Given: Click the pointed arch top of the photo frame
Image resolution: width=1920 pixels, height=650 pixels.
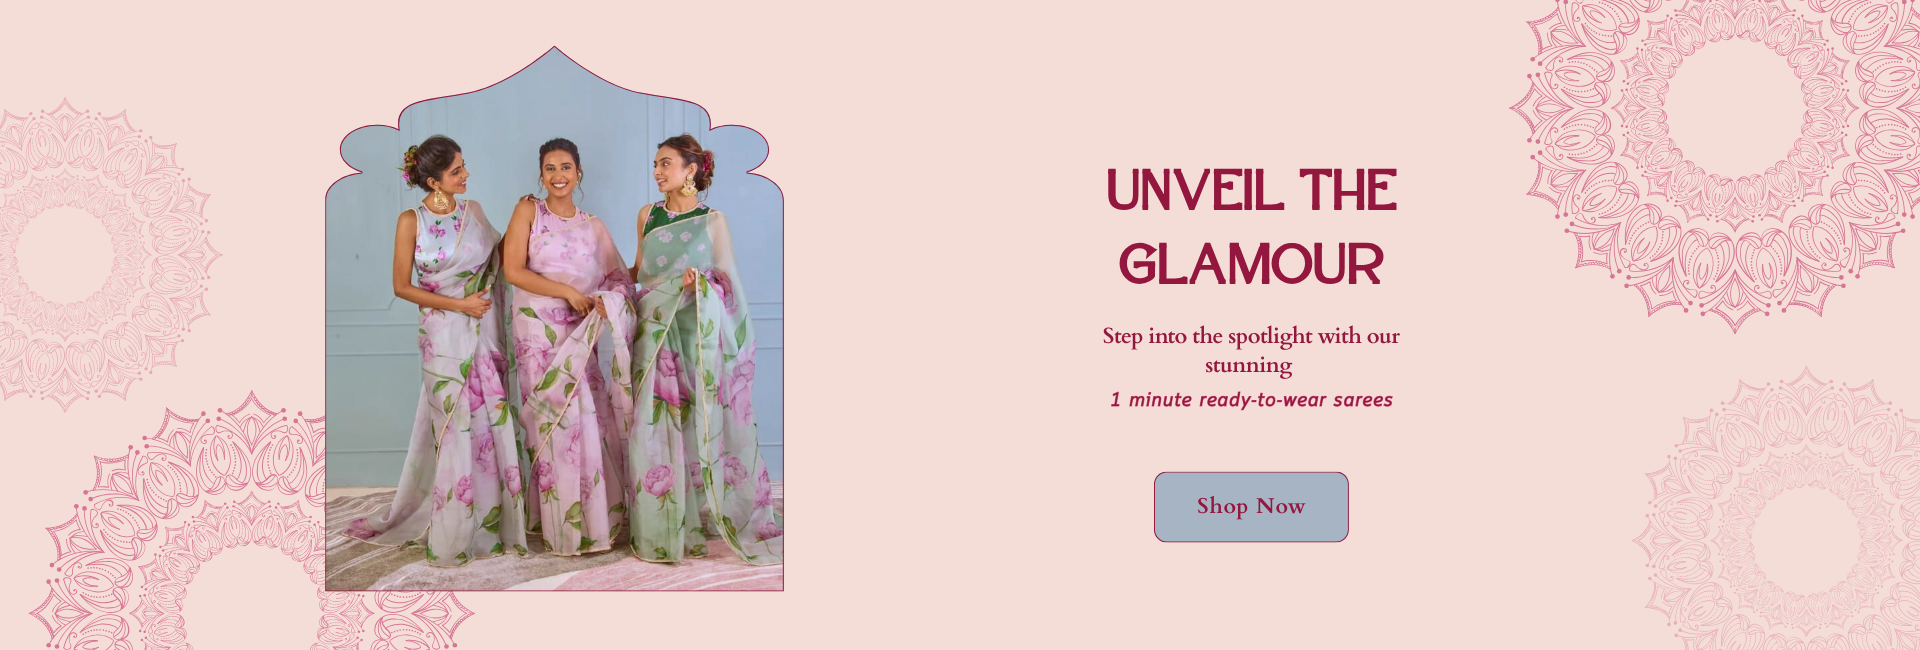Looking at the screenshot, I should point(554,70).
